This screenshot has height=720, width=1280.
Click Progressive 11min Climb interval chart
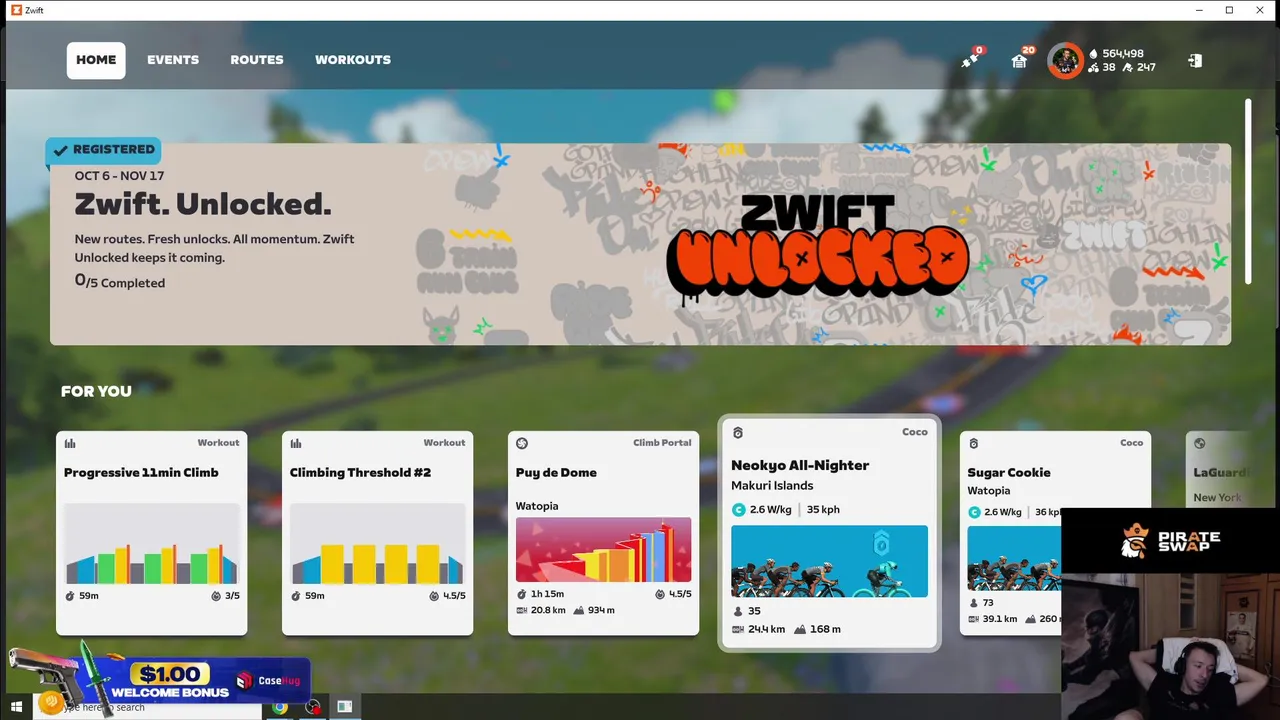152,543
